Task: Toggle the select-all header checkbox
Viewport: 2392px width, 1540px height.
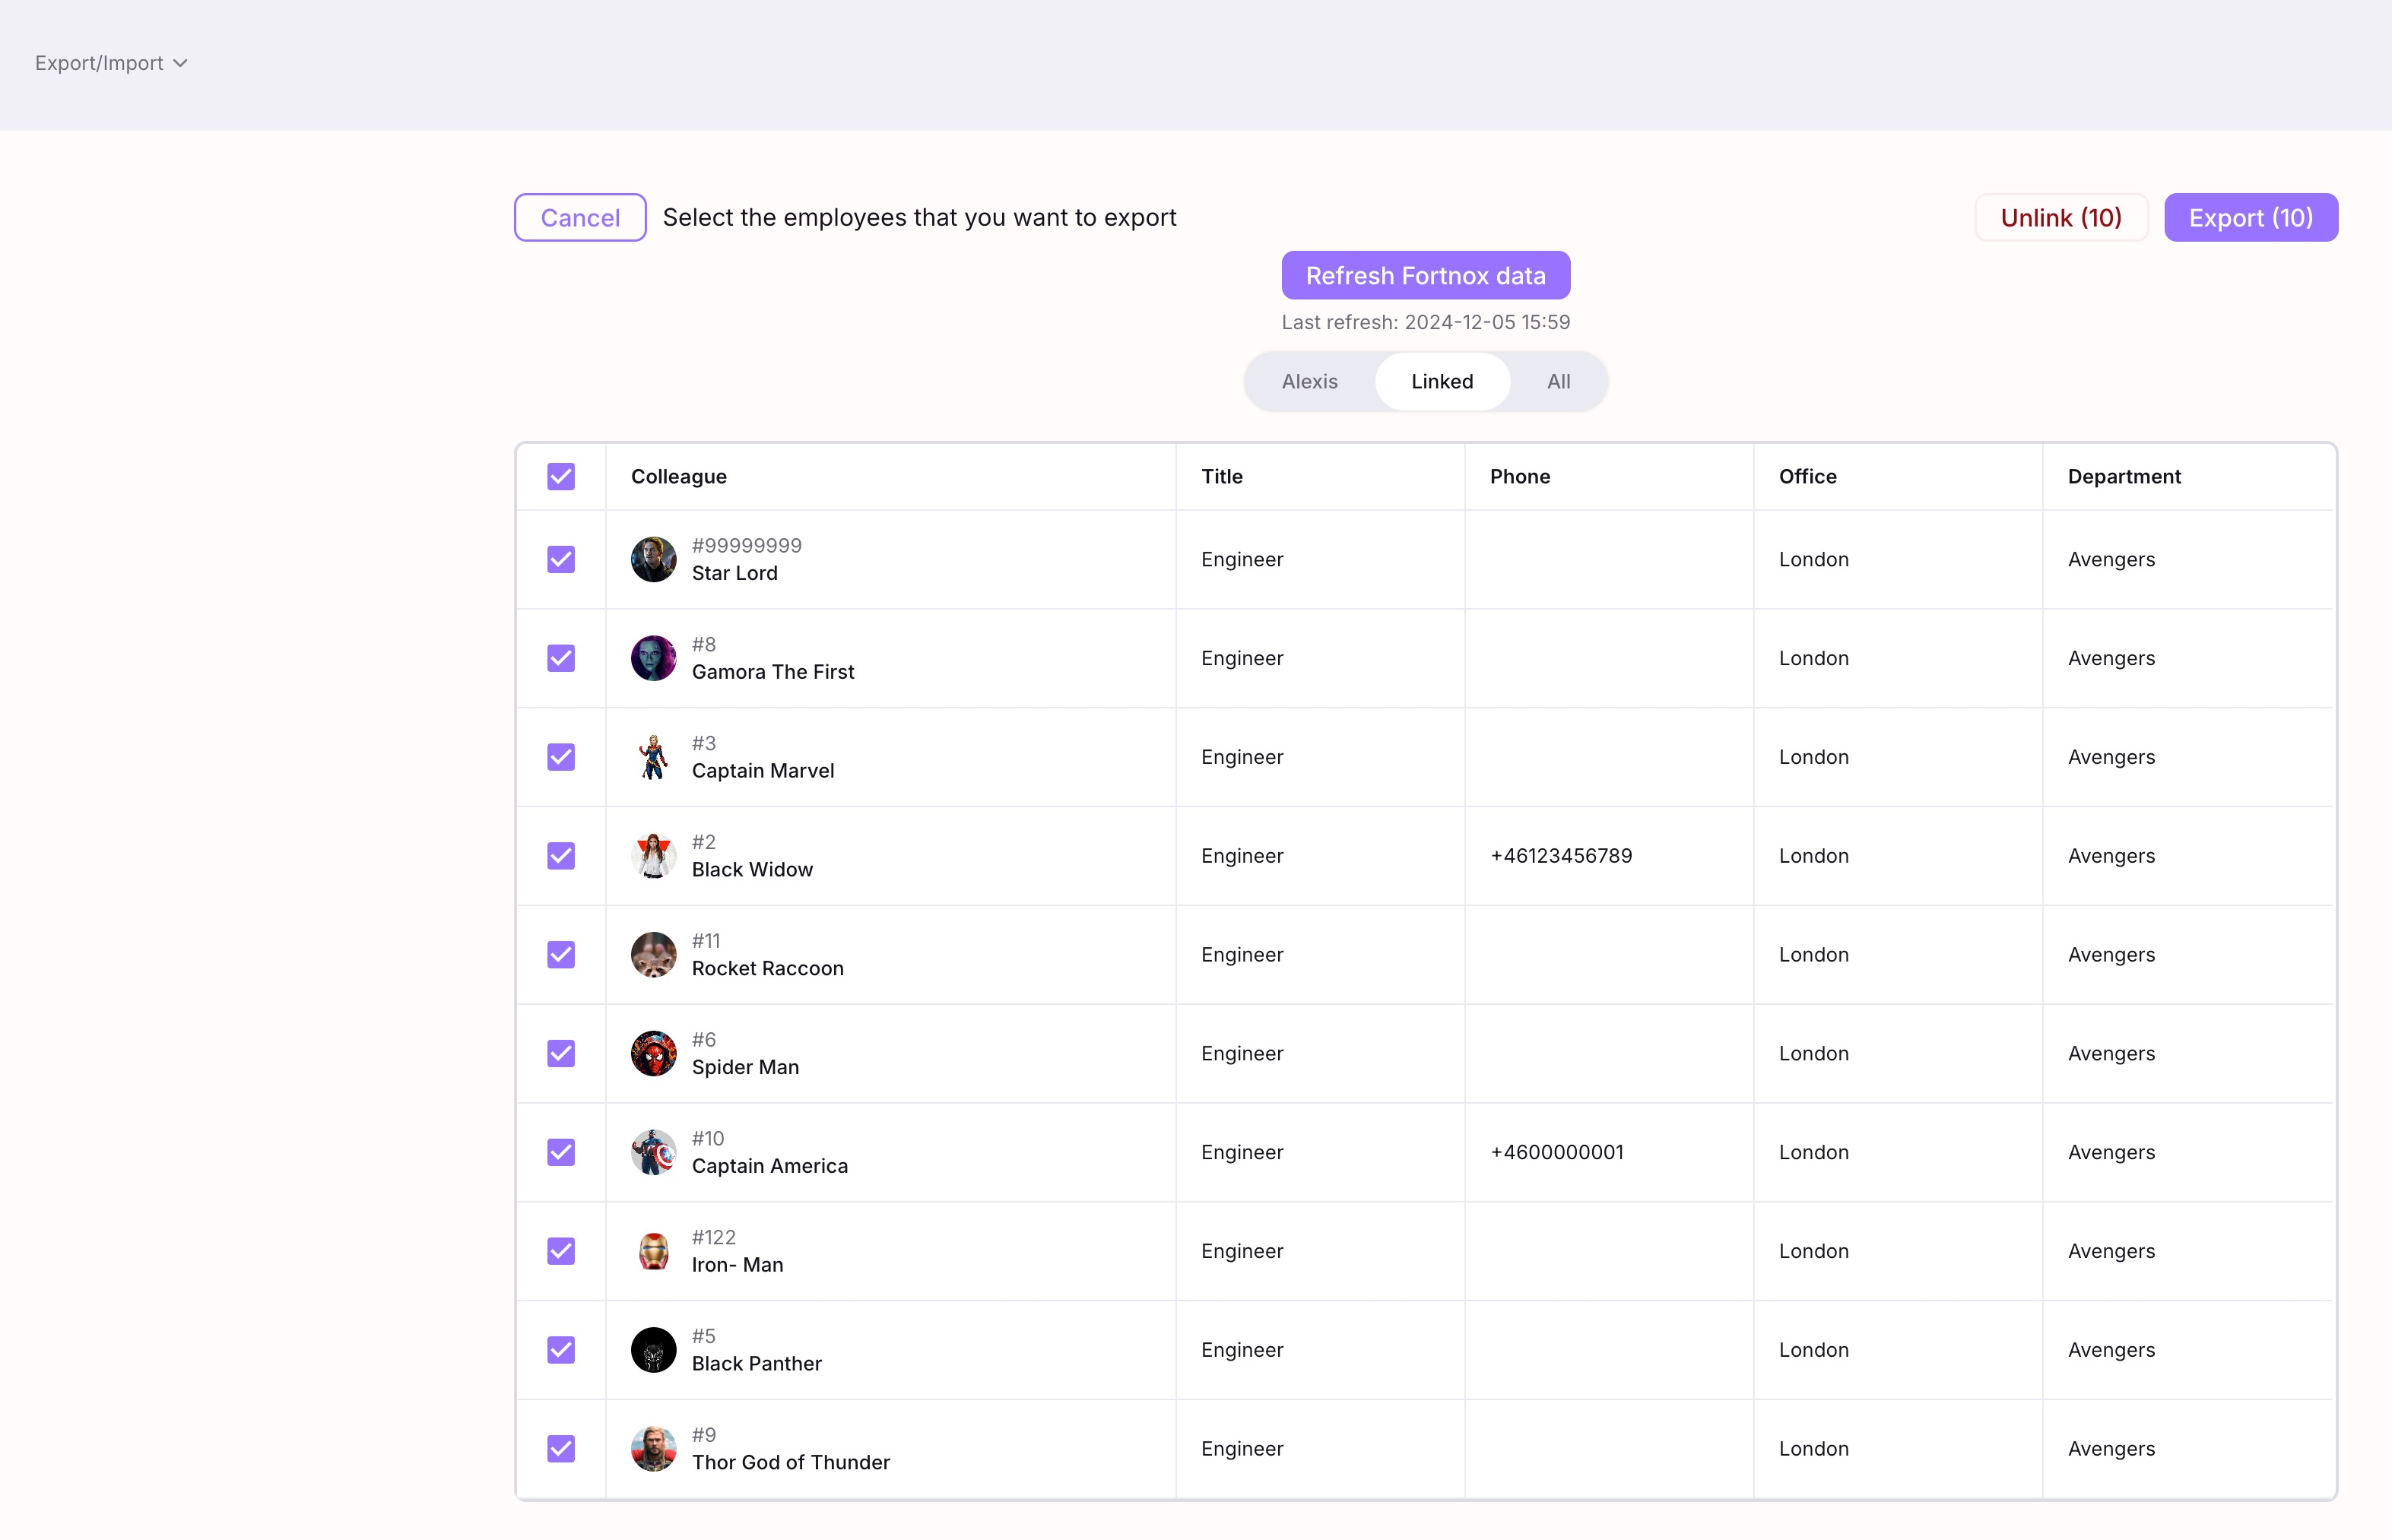Action: coord(561,476)
